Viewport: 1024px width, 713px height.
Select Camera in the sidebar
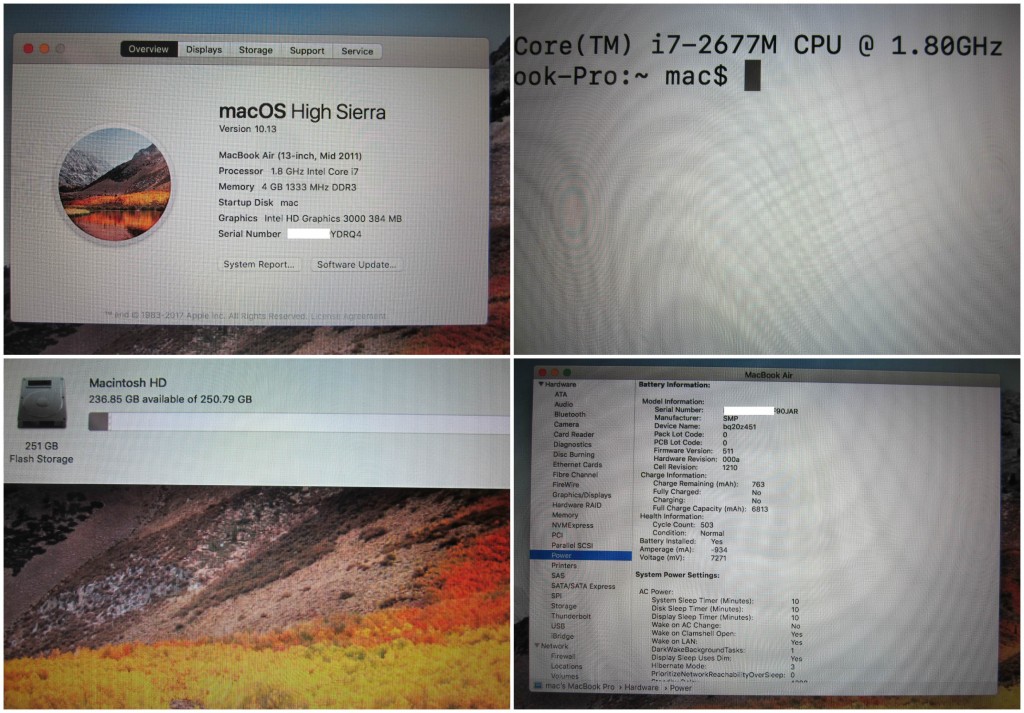[566, 424]
